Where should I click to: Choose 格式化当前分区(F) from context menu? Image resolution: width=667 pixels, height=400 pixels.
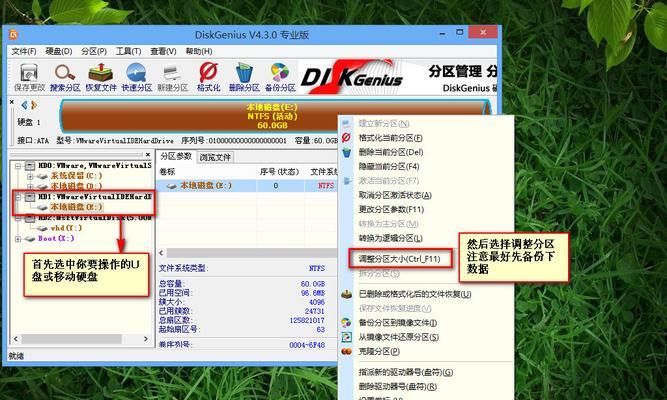391,138
